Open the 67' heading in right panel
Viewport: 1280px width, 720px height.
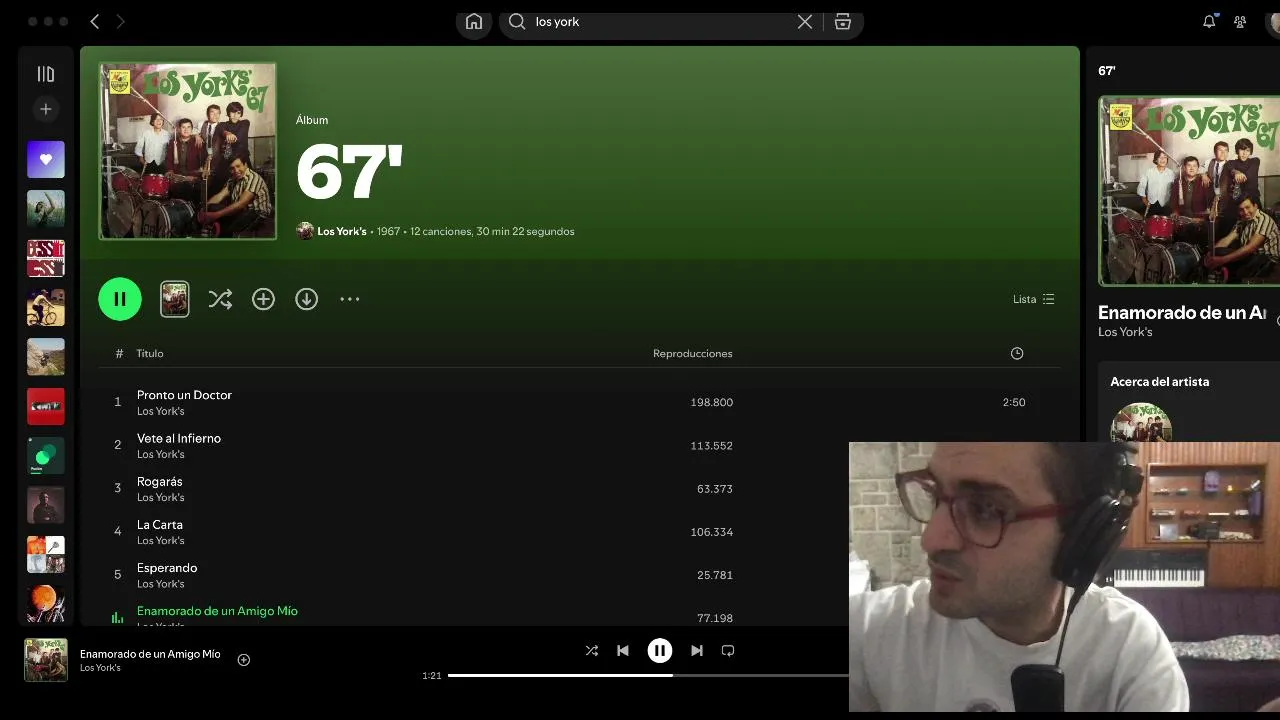(x=1107, y=71)
